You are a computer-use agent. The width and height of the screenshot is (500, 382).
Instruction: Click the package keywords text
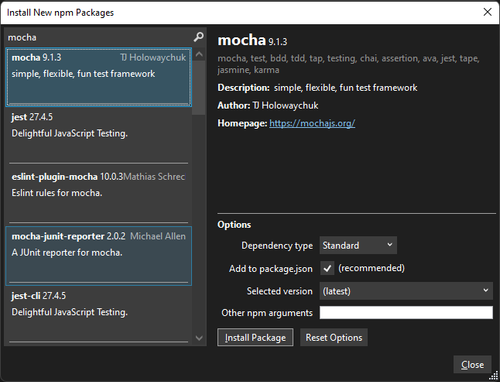click(348, 64)
